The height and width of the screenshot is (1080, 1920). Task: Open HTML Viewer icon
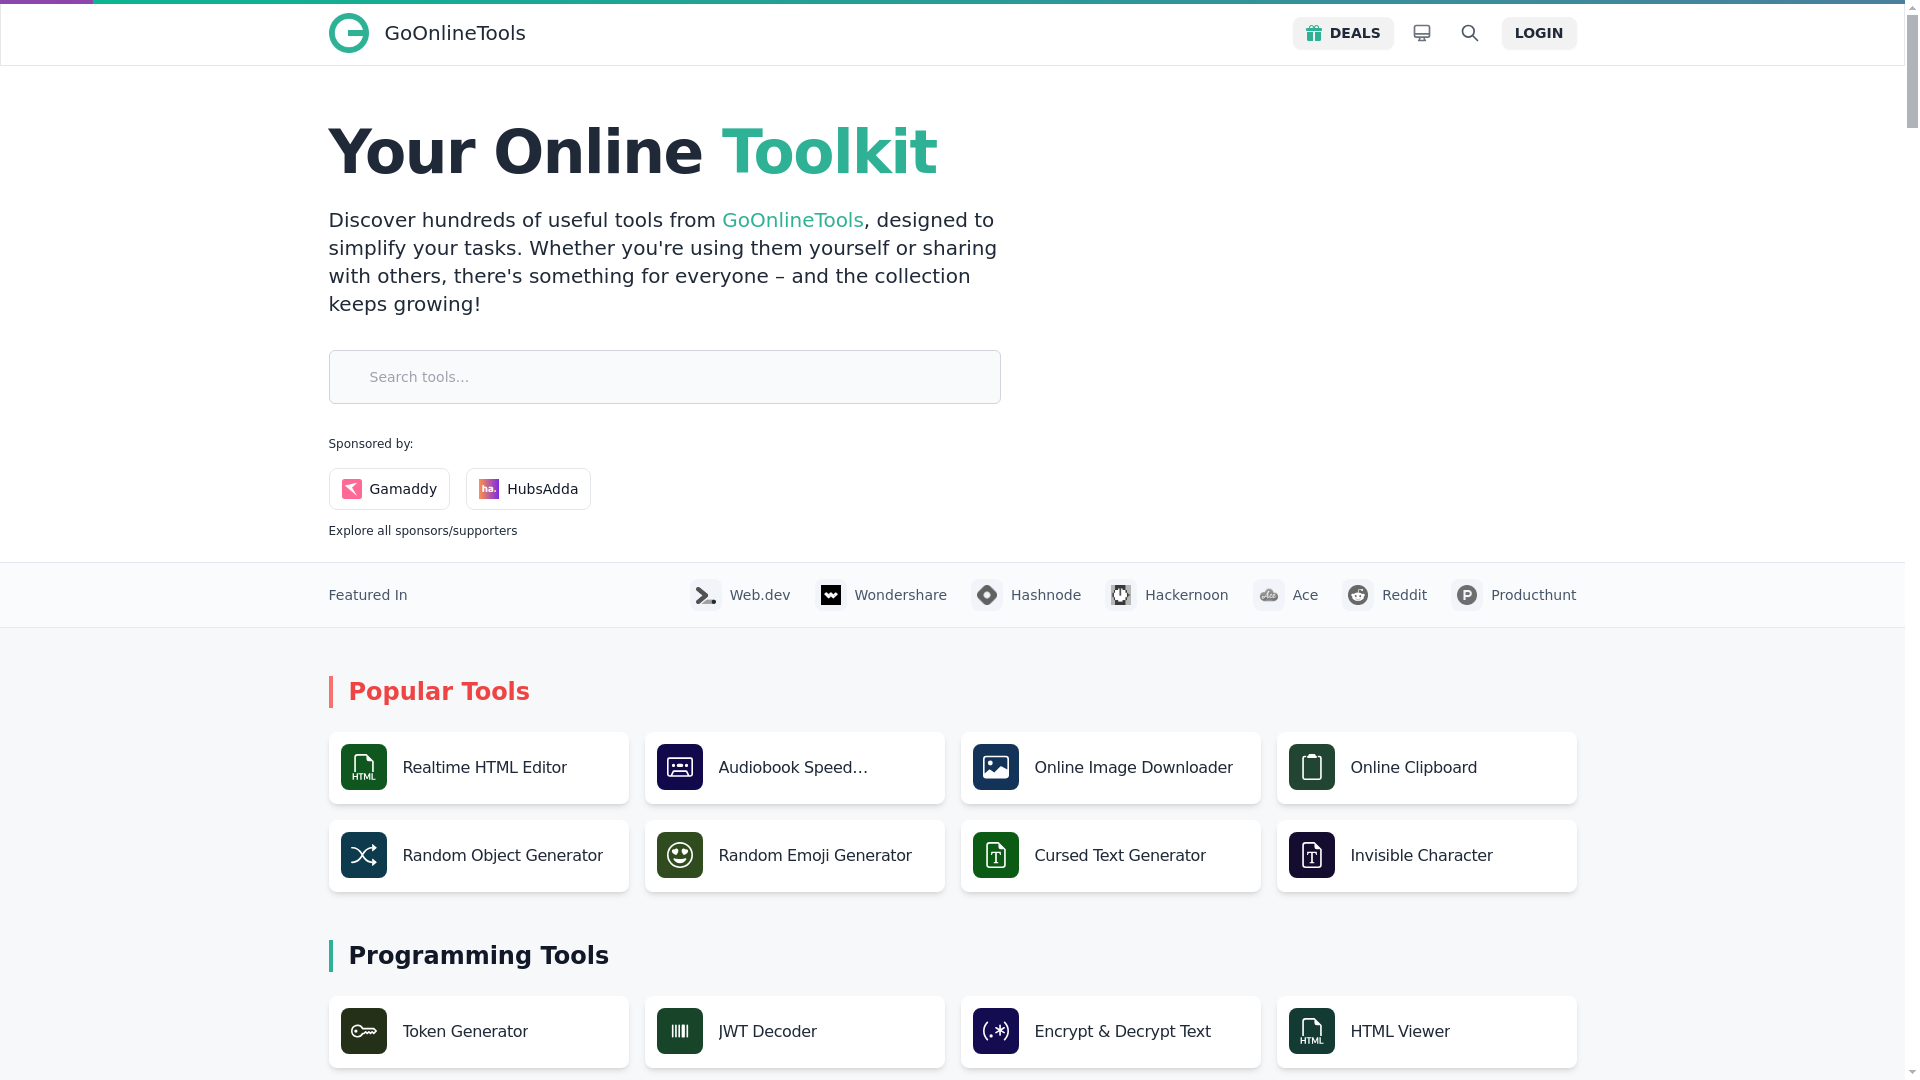coord(1312,1031)
